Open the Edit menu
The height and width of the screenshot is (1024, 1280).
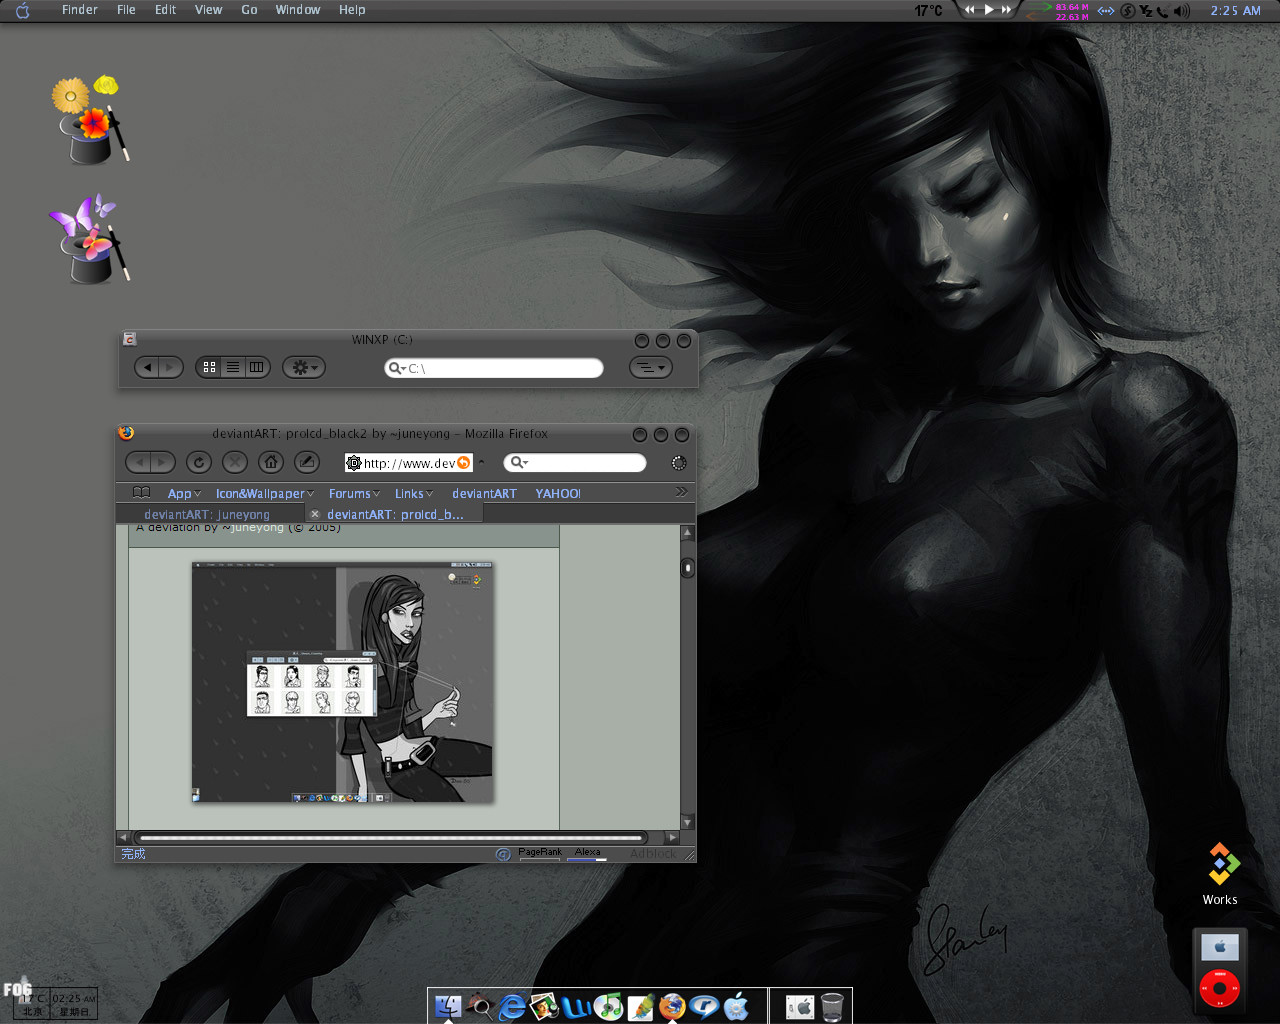(x=165, y=10)
